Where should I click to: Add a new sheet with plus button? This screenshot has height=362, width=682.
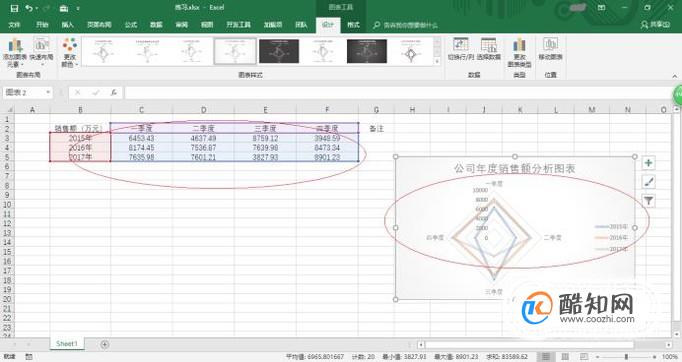(x=104, y=344)
